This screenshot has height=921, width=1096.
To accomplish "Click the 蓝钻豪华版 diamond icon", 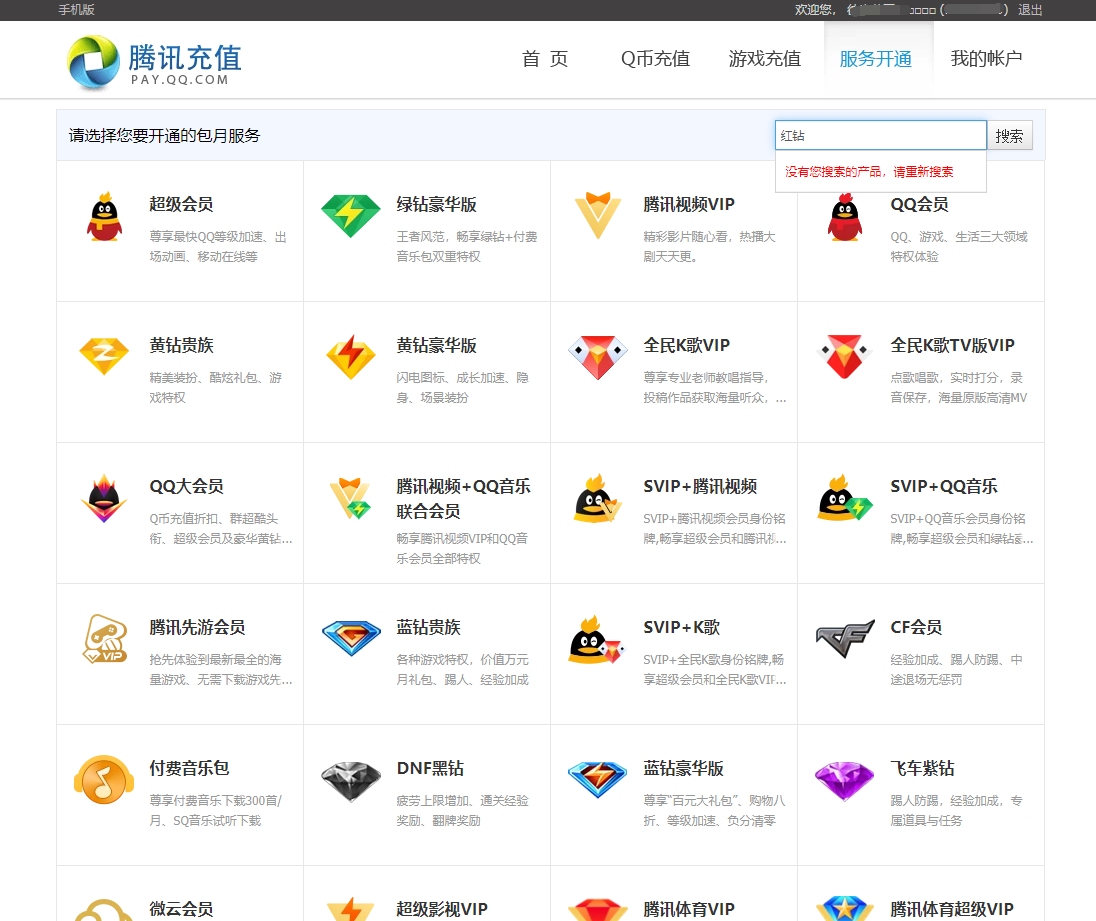I will pyautogui.click(x=598, y=780).
